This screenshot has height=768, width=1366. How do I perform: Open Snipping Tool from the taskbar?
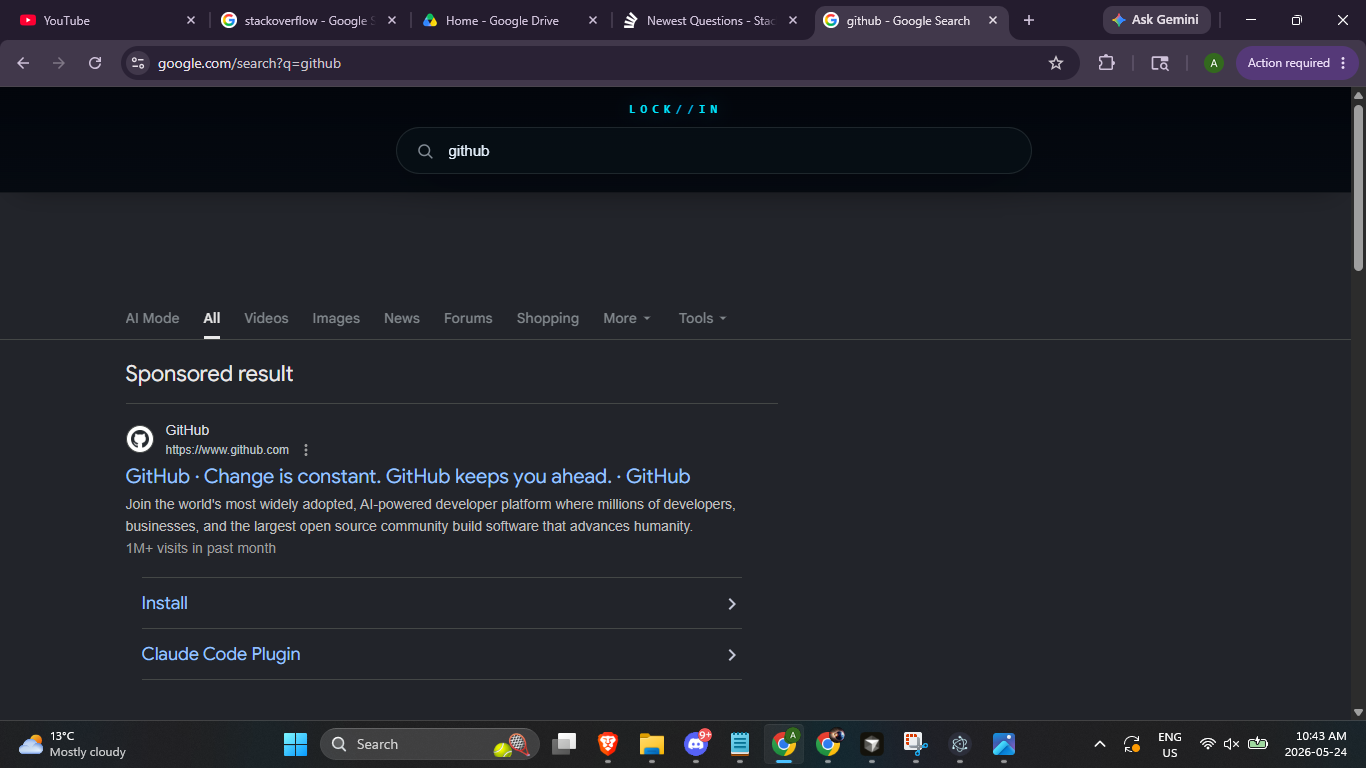(916, 744)
